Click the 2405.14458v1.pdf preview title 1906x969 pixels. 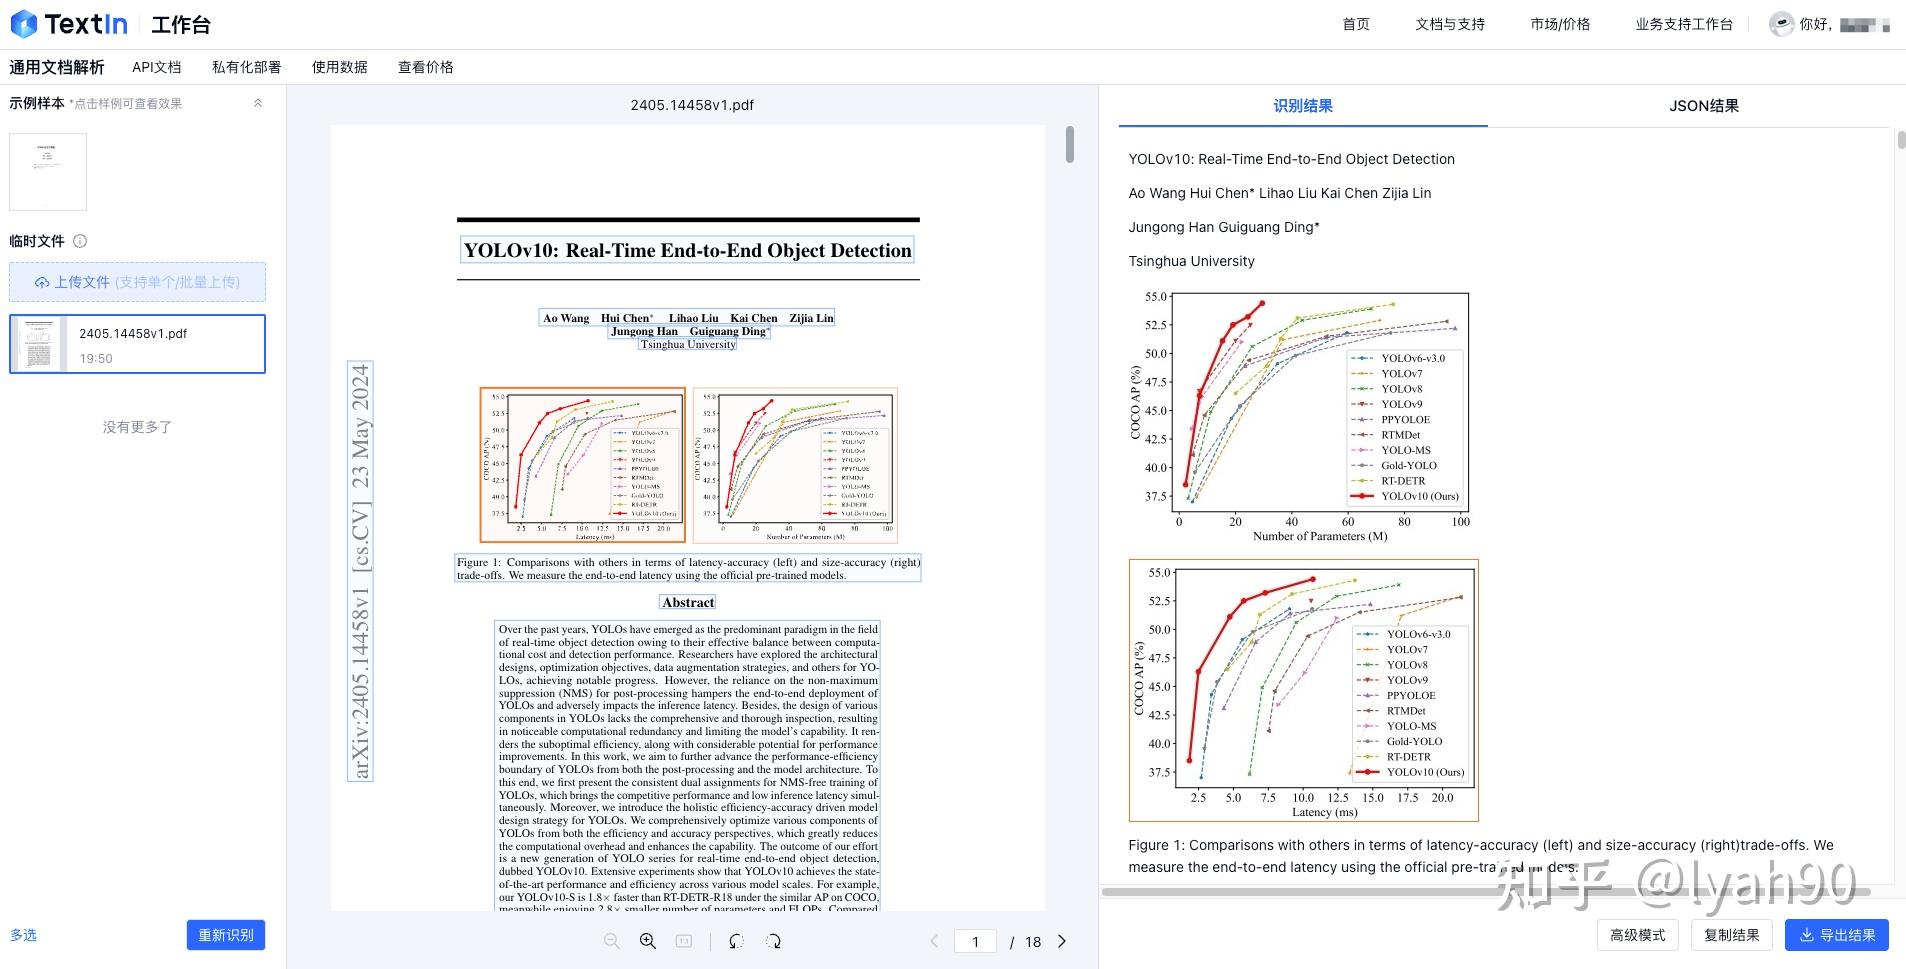point(692,105)
